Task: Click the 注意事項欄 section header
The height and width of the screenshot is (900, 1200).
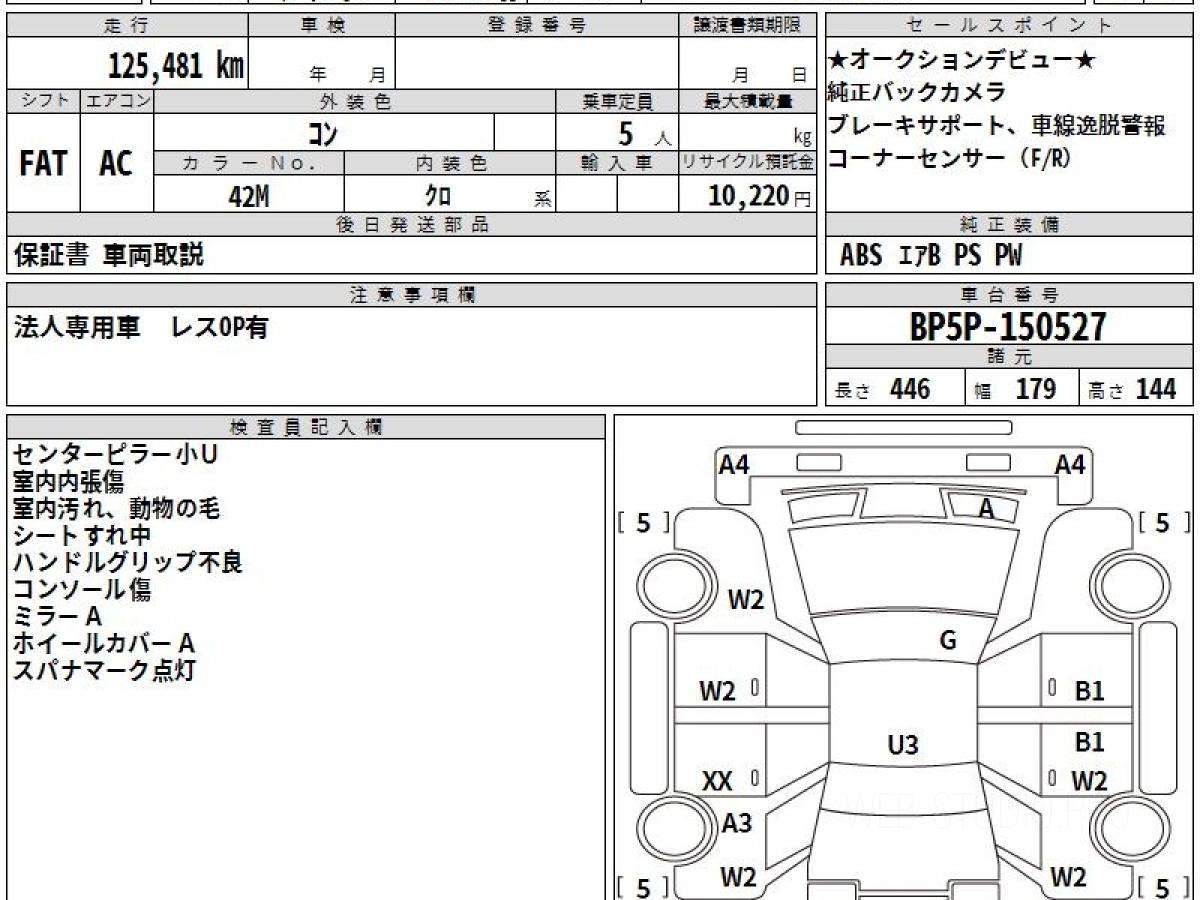Action: [411, 295]
